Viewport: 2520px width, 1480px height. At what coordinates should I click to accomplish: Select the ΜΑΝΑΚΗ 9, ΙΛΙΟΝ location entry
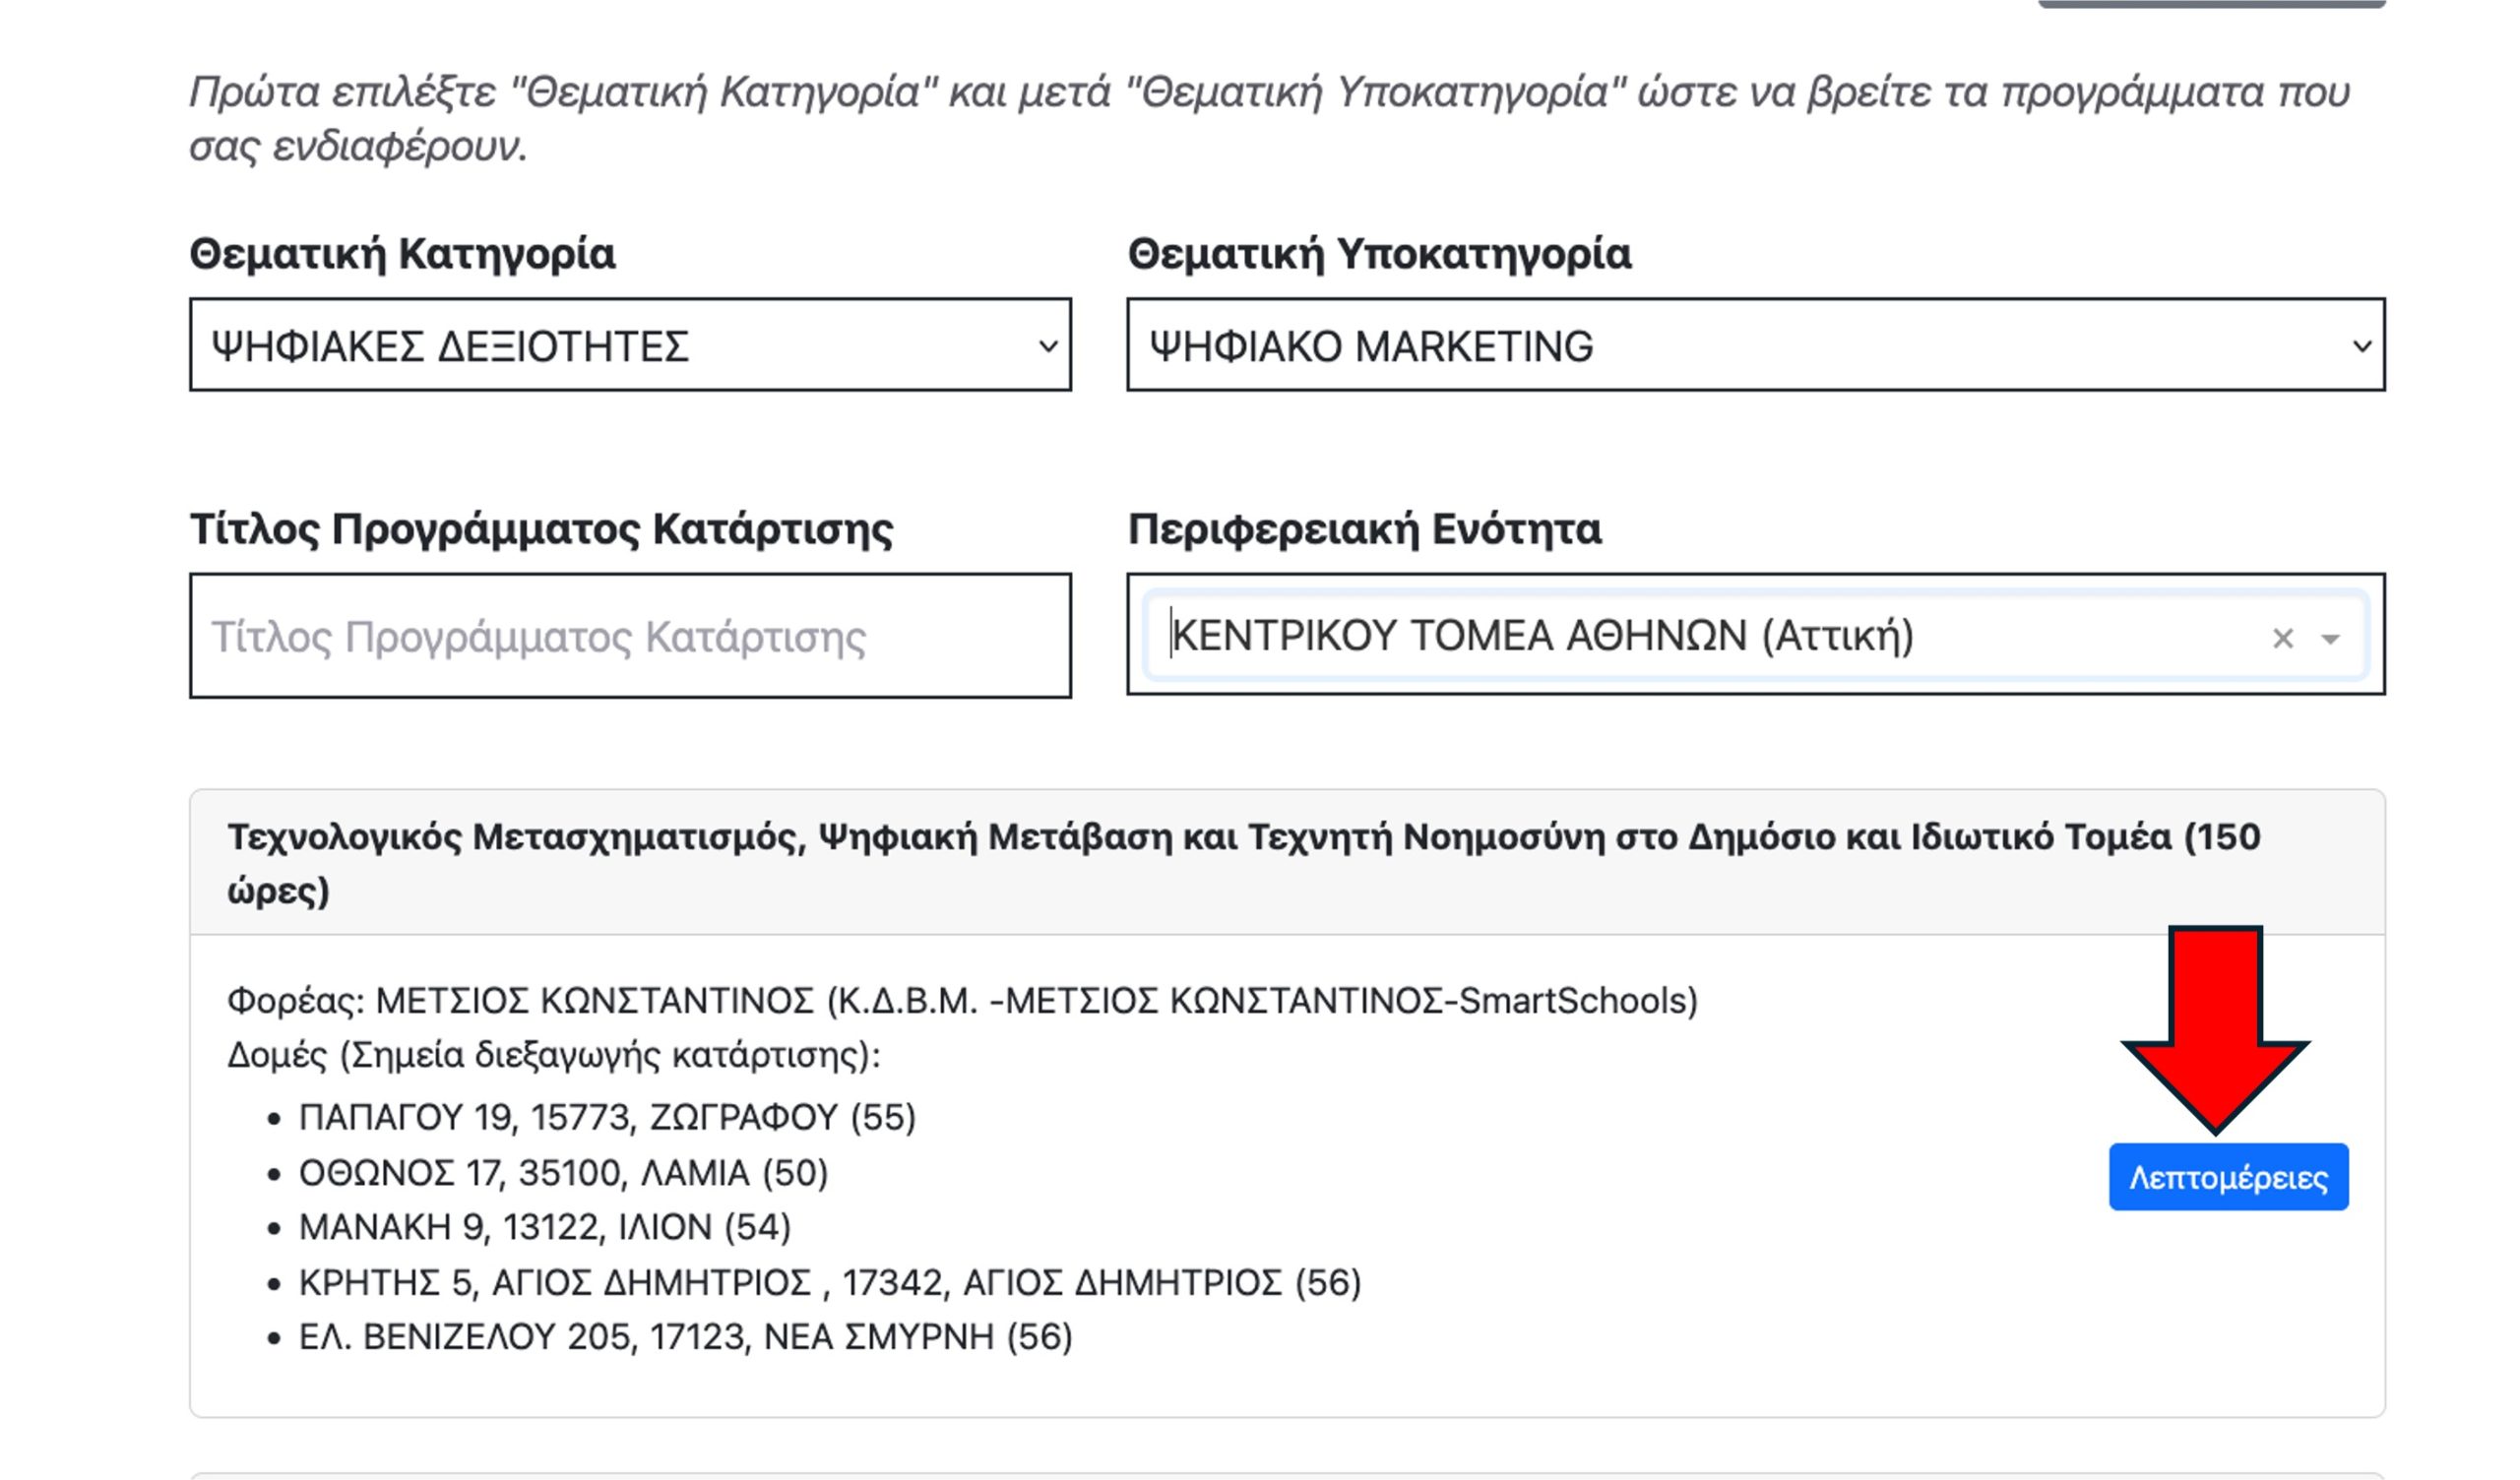[x=544, y=1227]
